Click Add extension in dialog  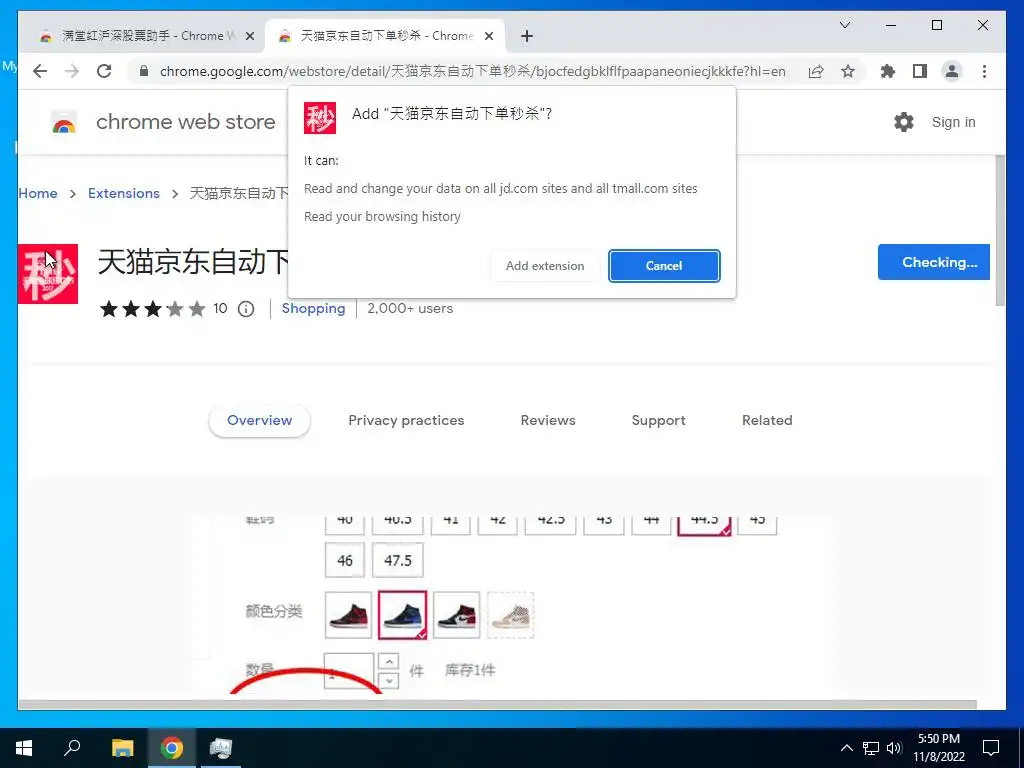click(545, 266)
